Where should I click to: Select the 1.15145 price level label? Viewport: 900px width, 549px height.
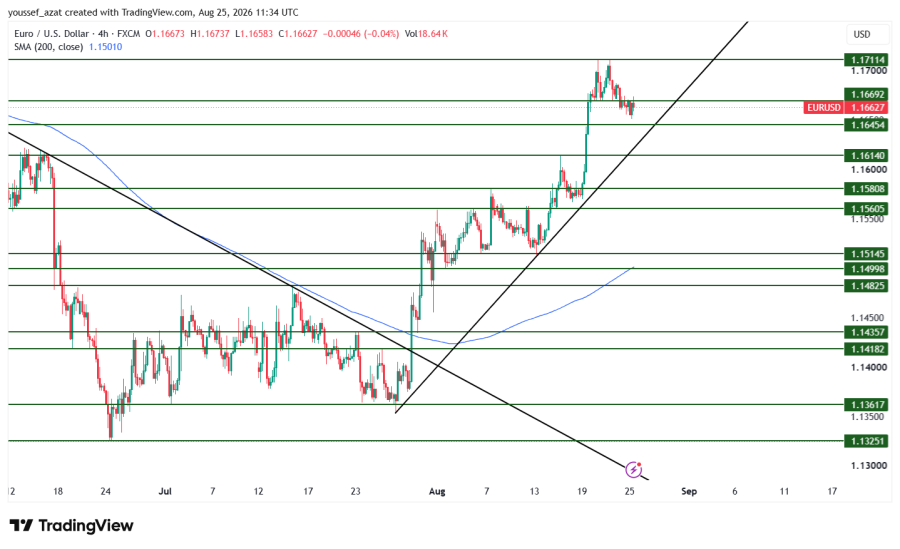point(866,253)
